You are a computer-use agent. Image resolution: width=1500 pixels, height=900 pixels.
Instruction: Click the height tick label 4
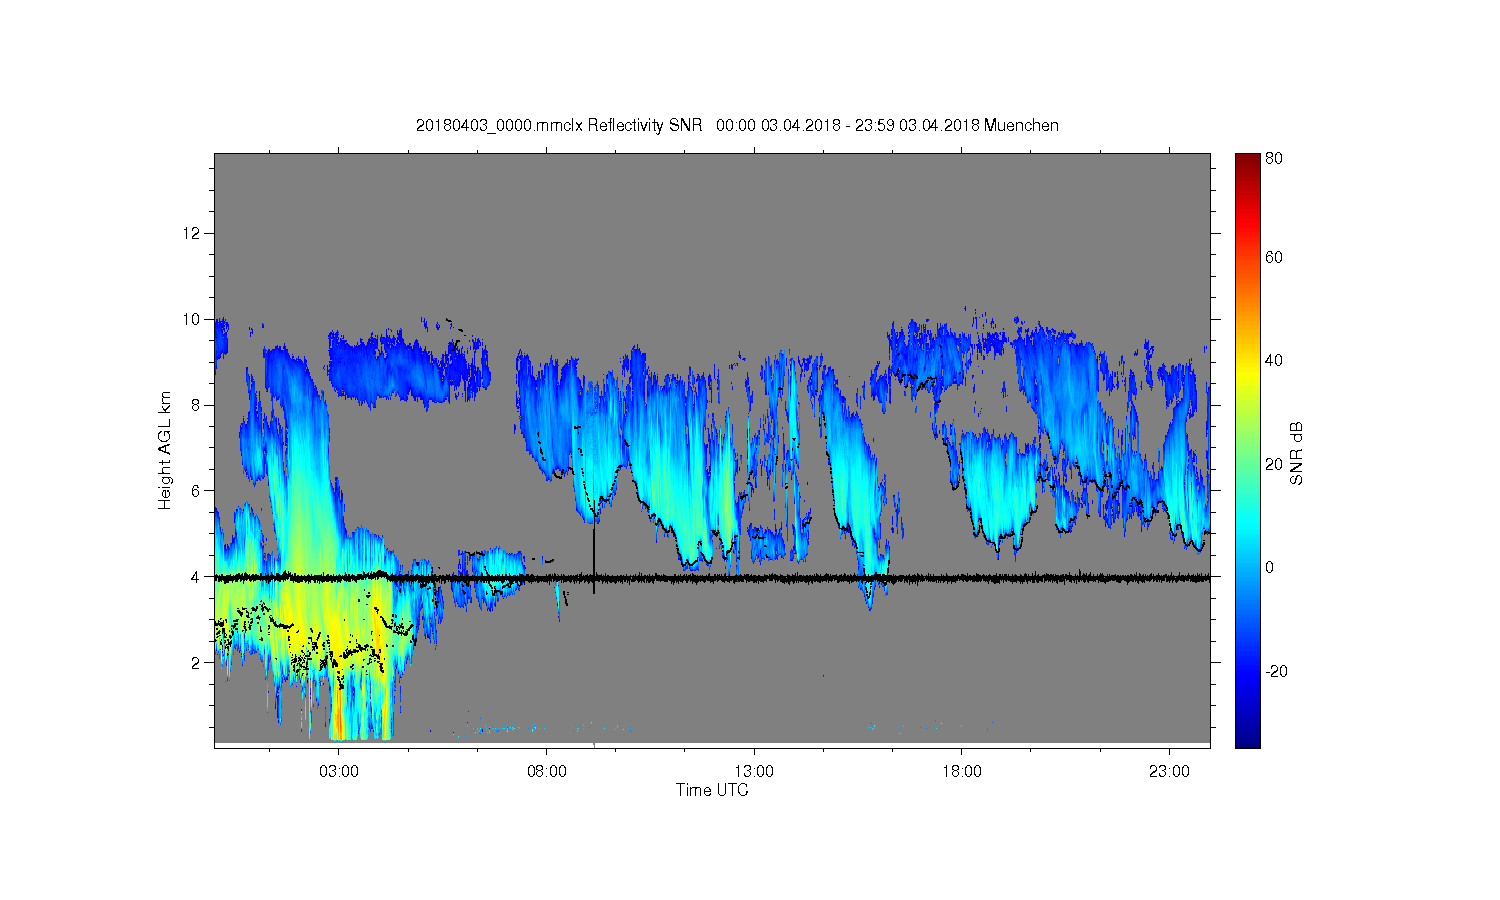coord(196,577)
